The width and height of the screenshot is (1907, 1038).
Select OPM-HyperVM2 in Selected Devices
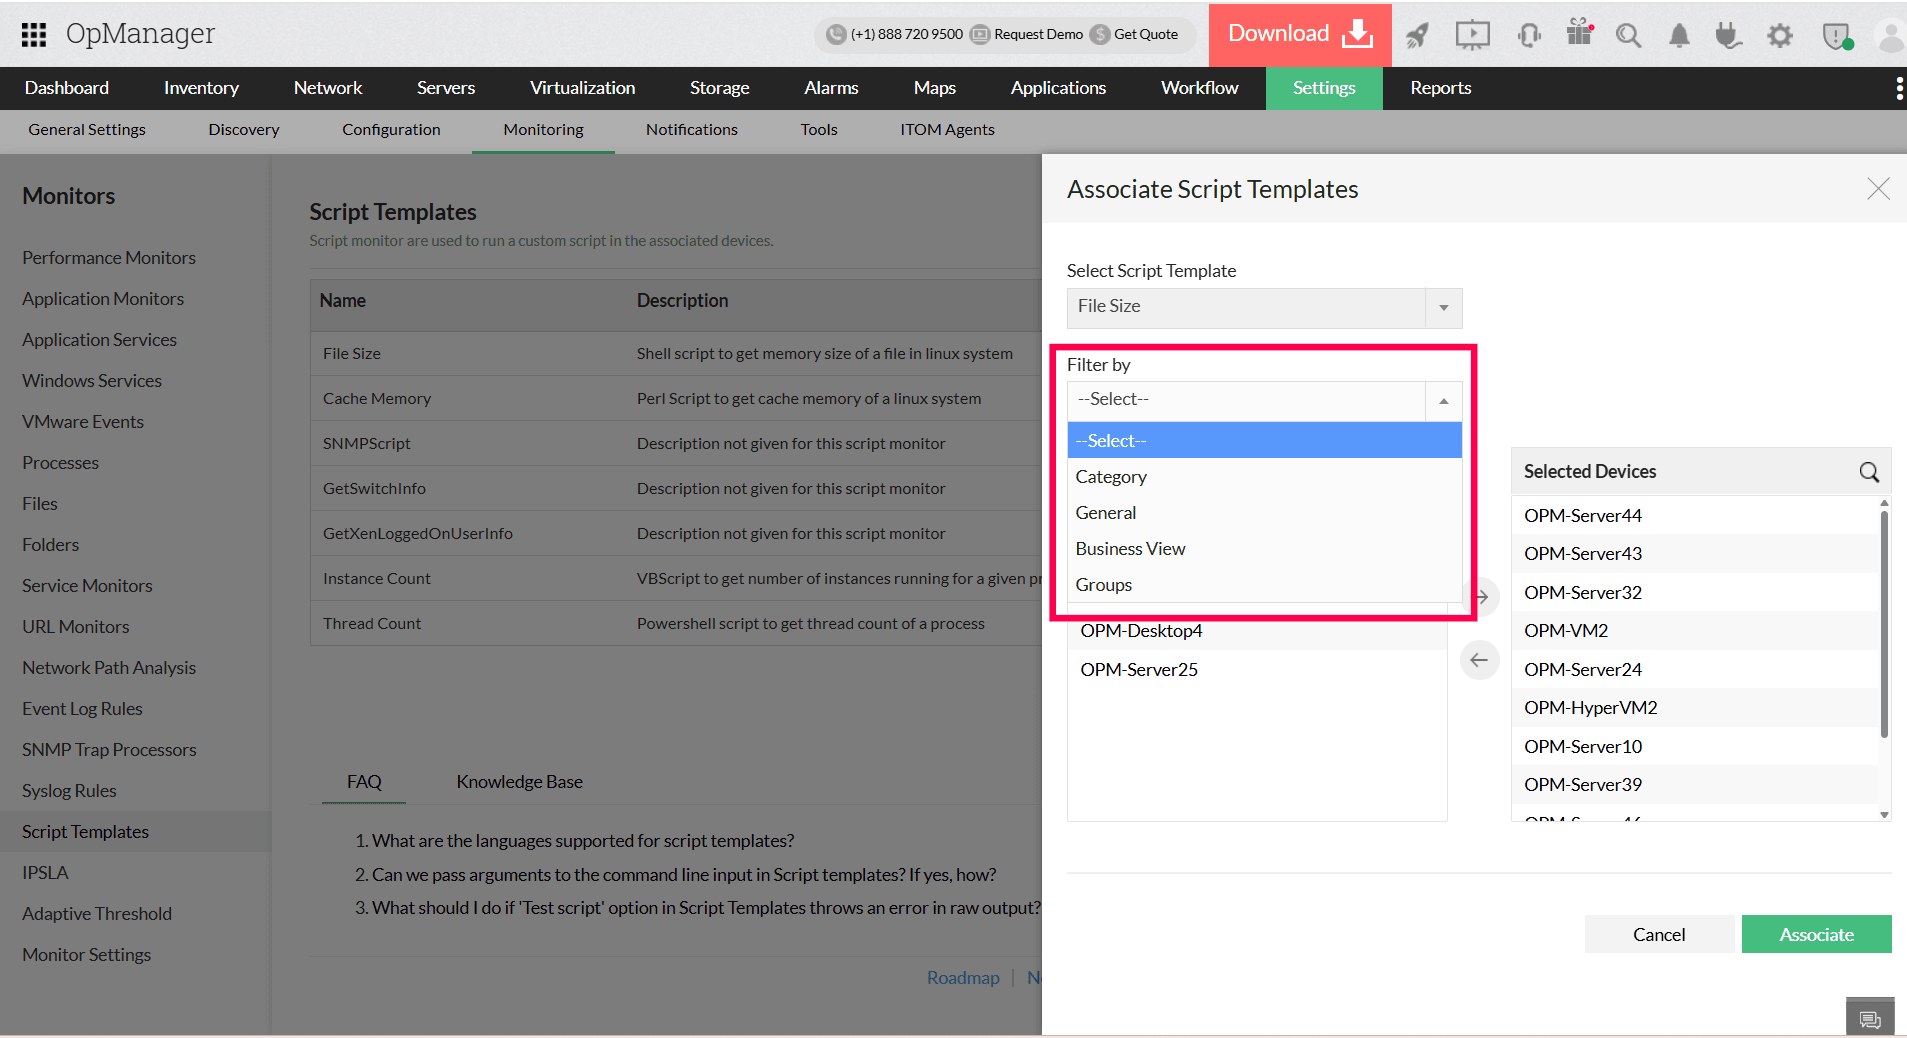pos(1694,708)
